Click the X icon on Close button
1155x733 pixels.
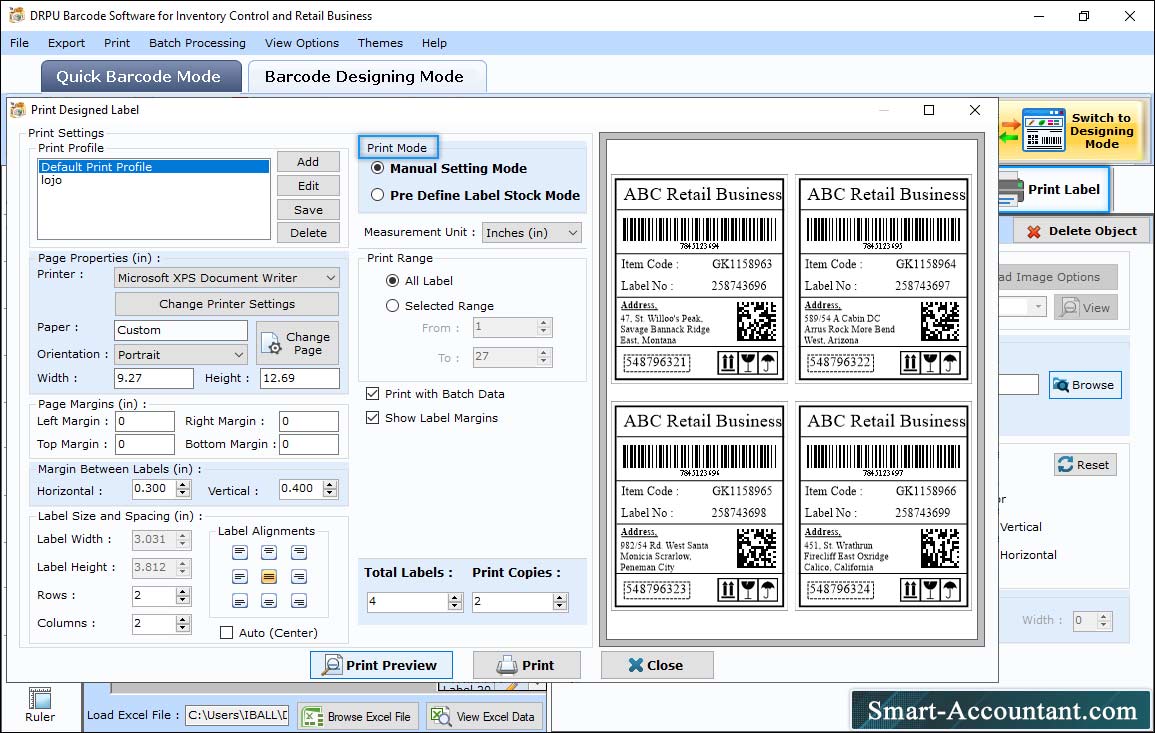(x=636, y=665)
